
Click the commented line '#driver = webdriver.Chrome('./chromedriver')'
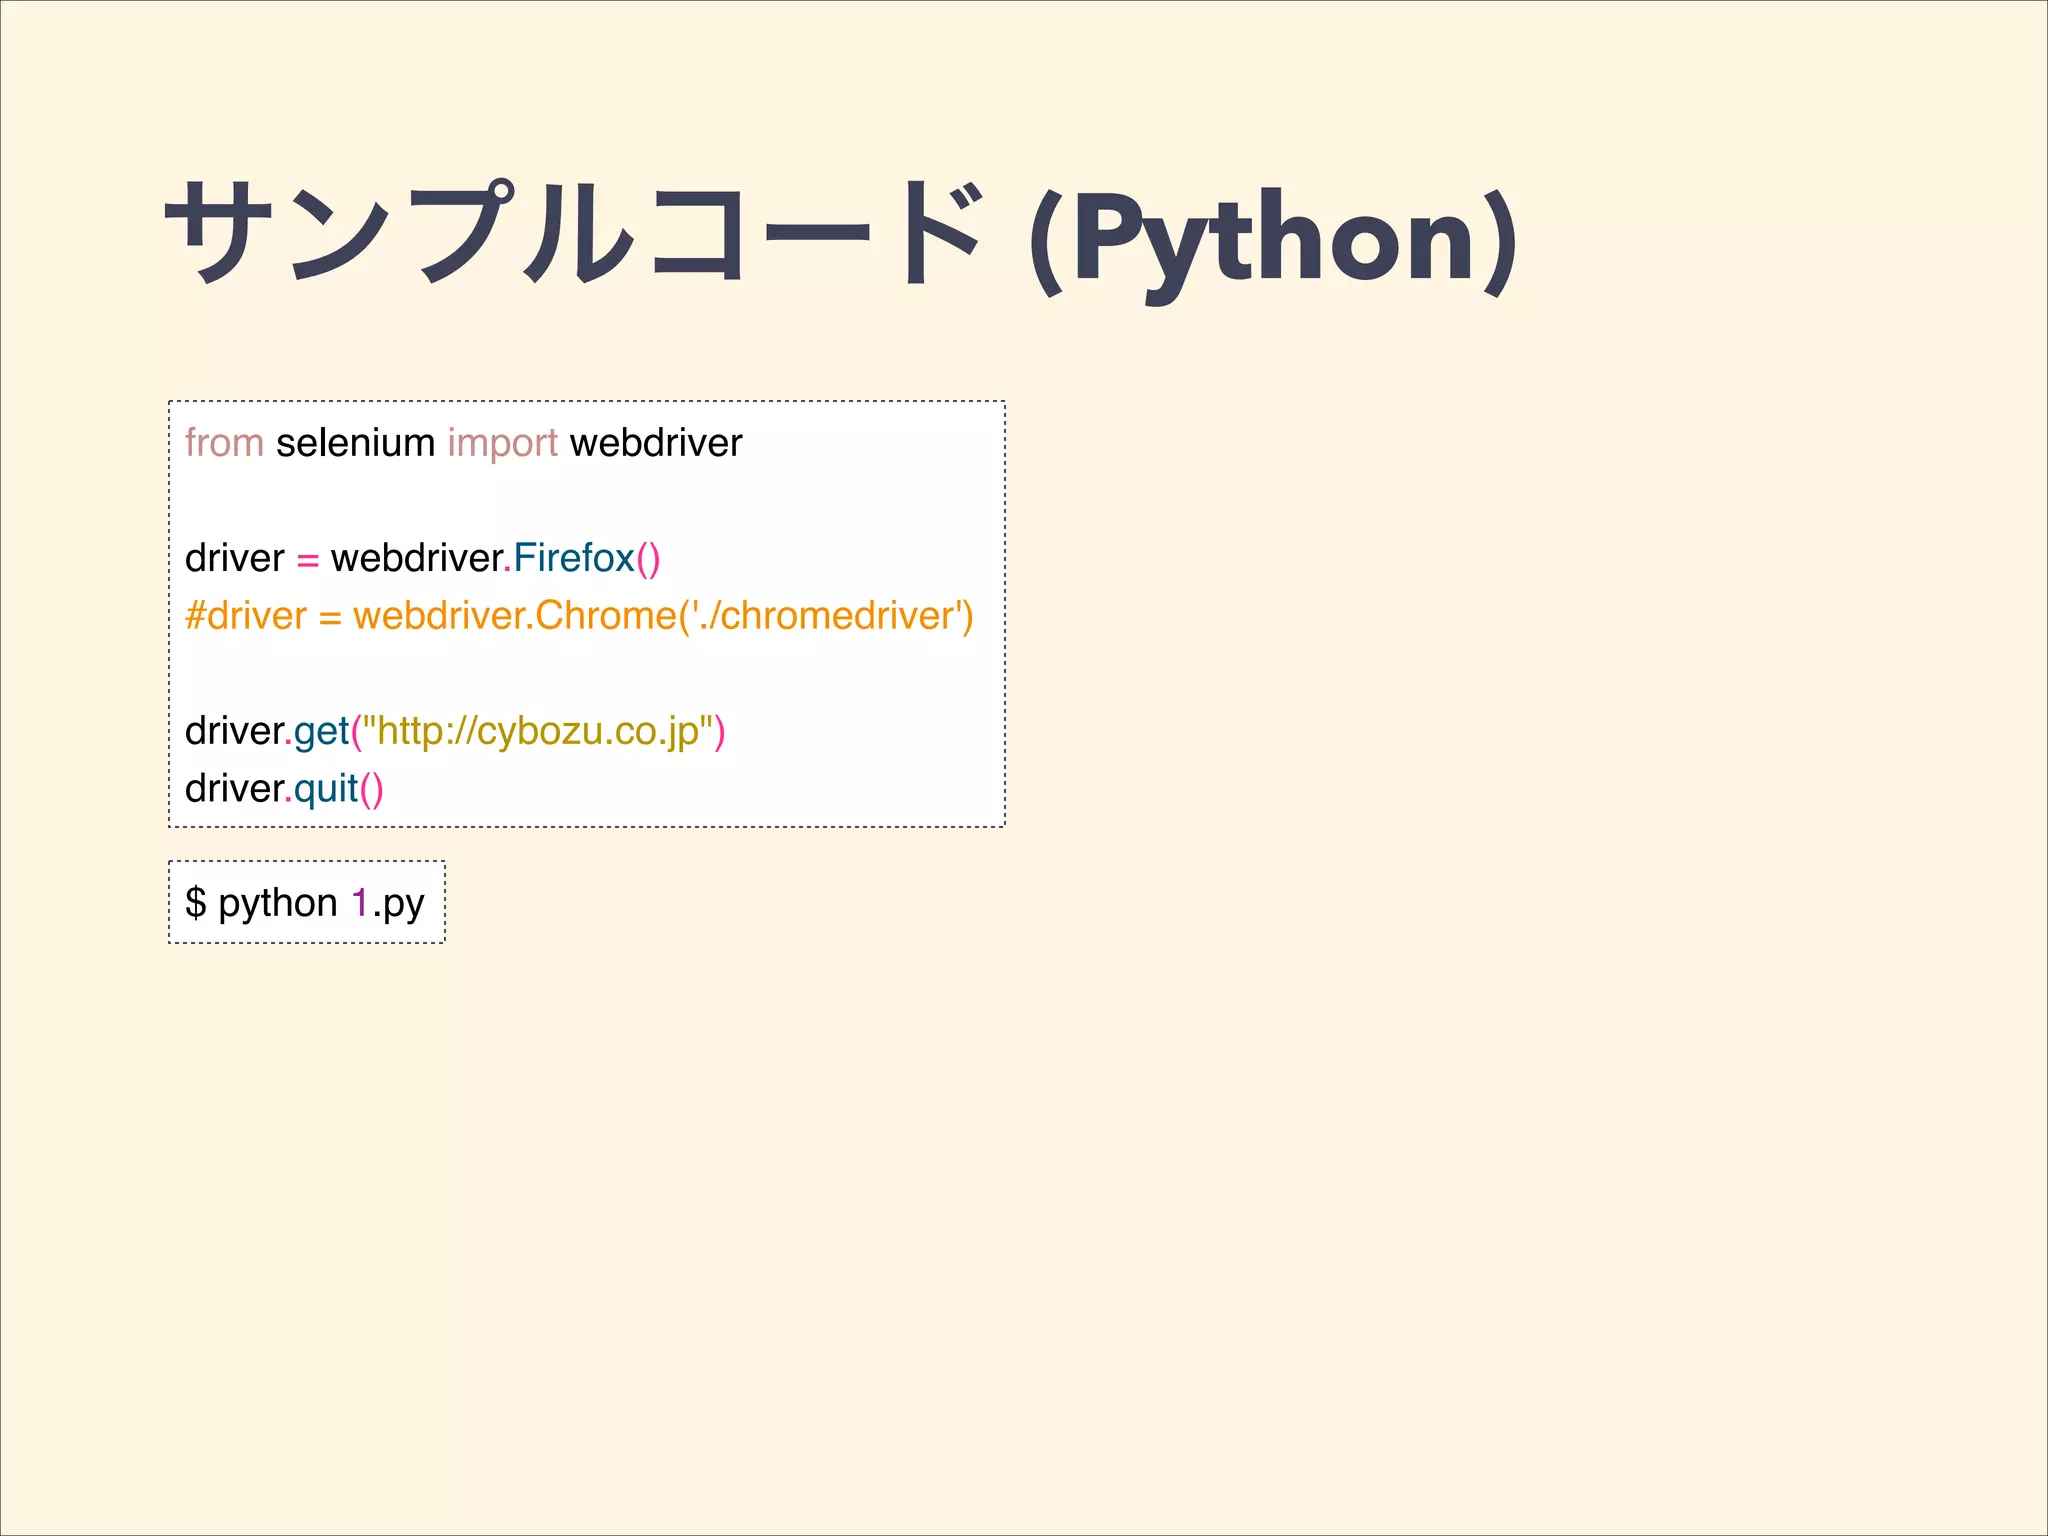(x=579, y=616)
